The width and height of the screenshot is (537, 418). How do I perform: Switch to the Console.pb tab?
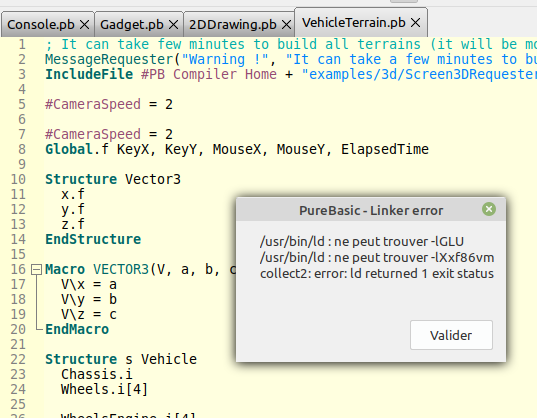tap(40, 25)
